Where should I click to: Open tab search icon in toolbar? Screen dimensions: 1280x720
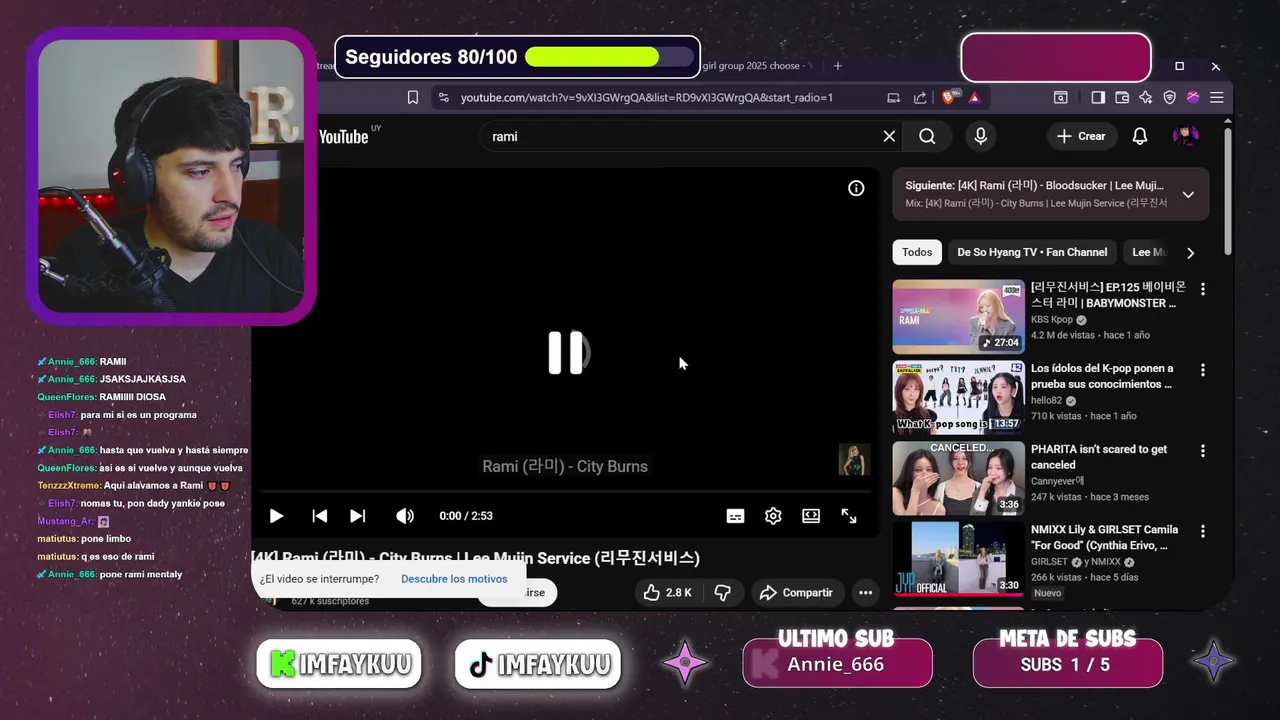pyautogui.click(x=1060, y=97)
